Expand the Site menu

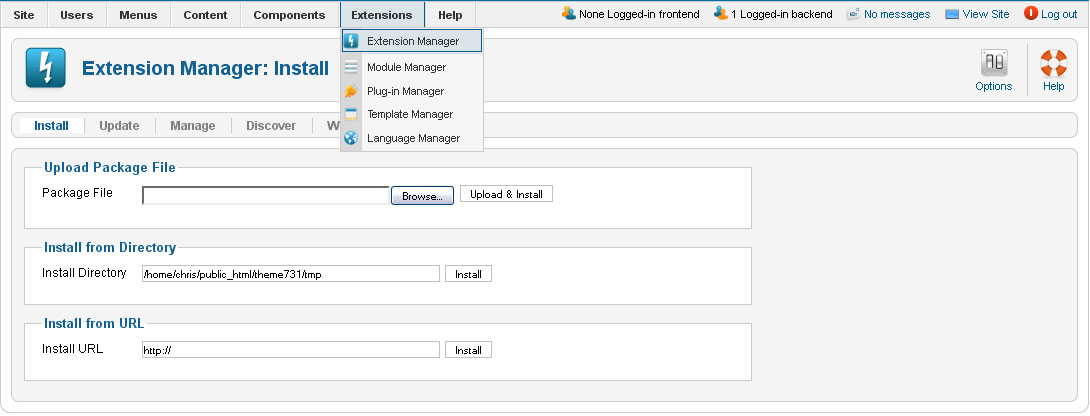coord(24,15)
